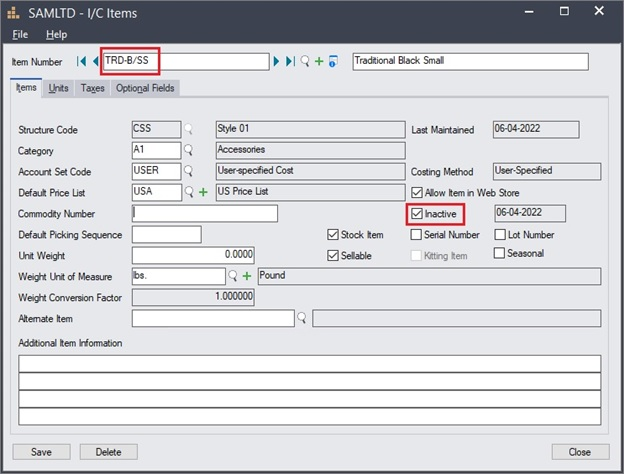Maximize the I/C Items window
This screenshot has width=624, height=474.
coord(564,11)
